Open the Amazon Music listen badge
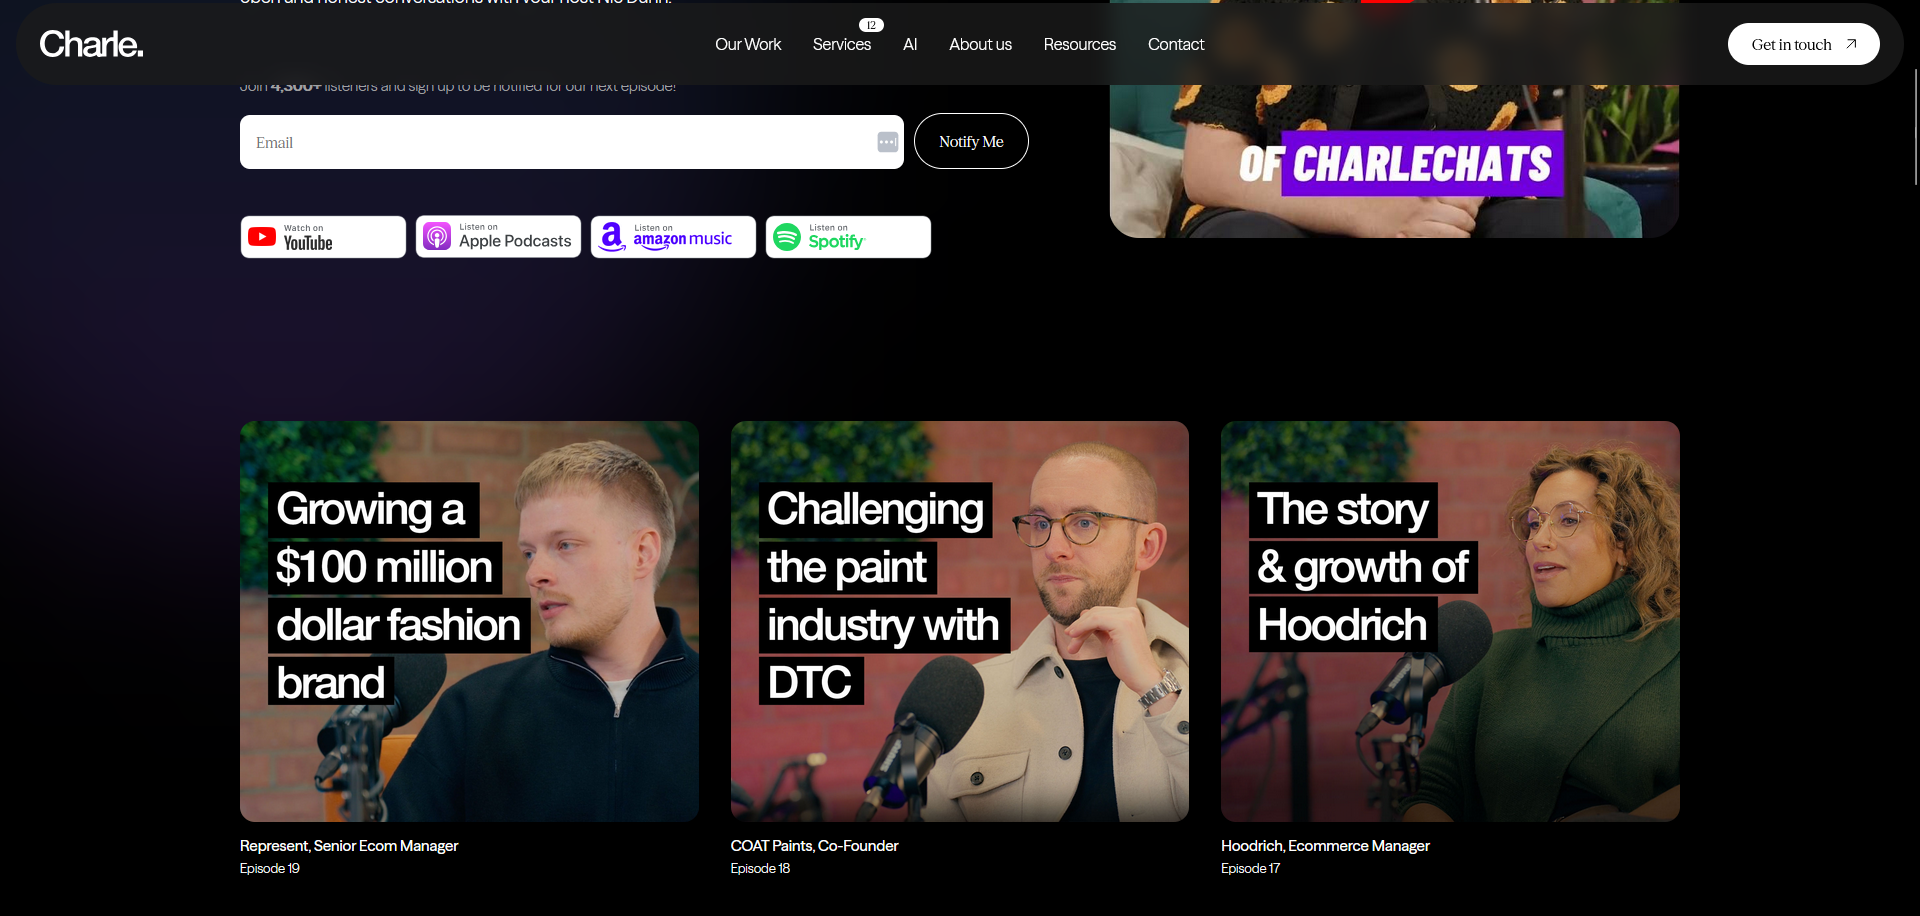Viewport: 1920px width, 916px height. pyautogui.click(x=673, y=237)
